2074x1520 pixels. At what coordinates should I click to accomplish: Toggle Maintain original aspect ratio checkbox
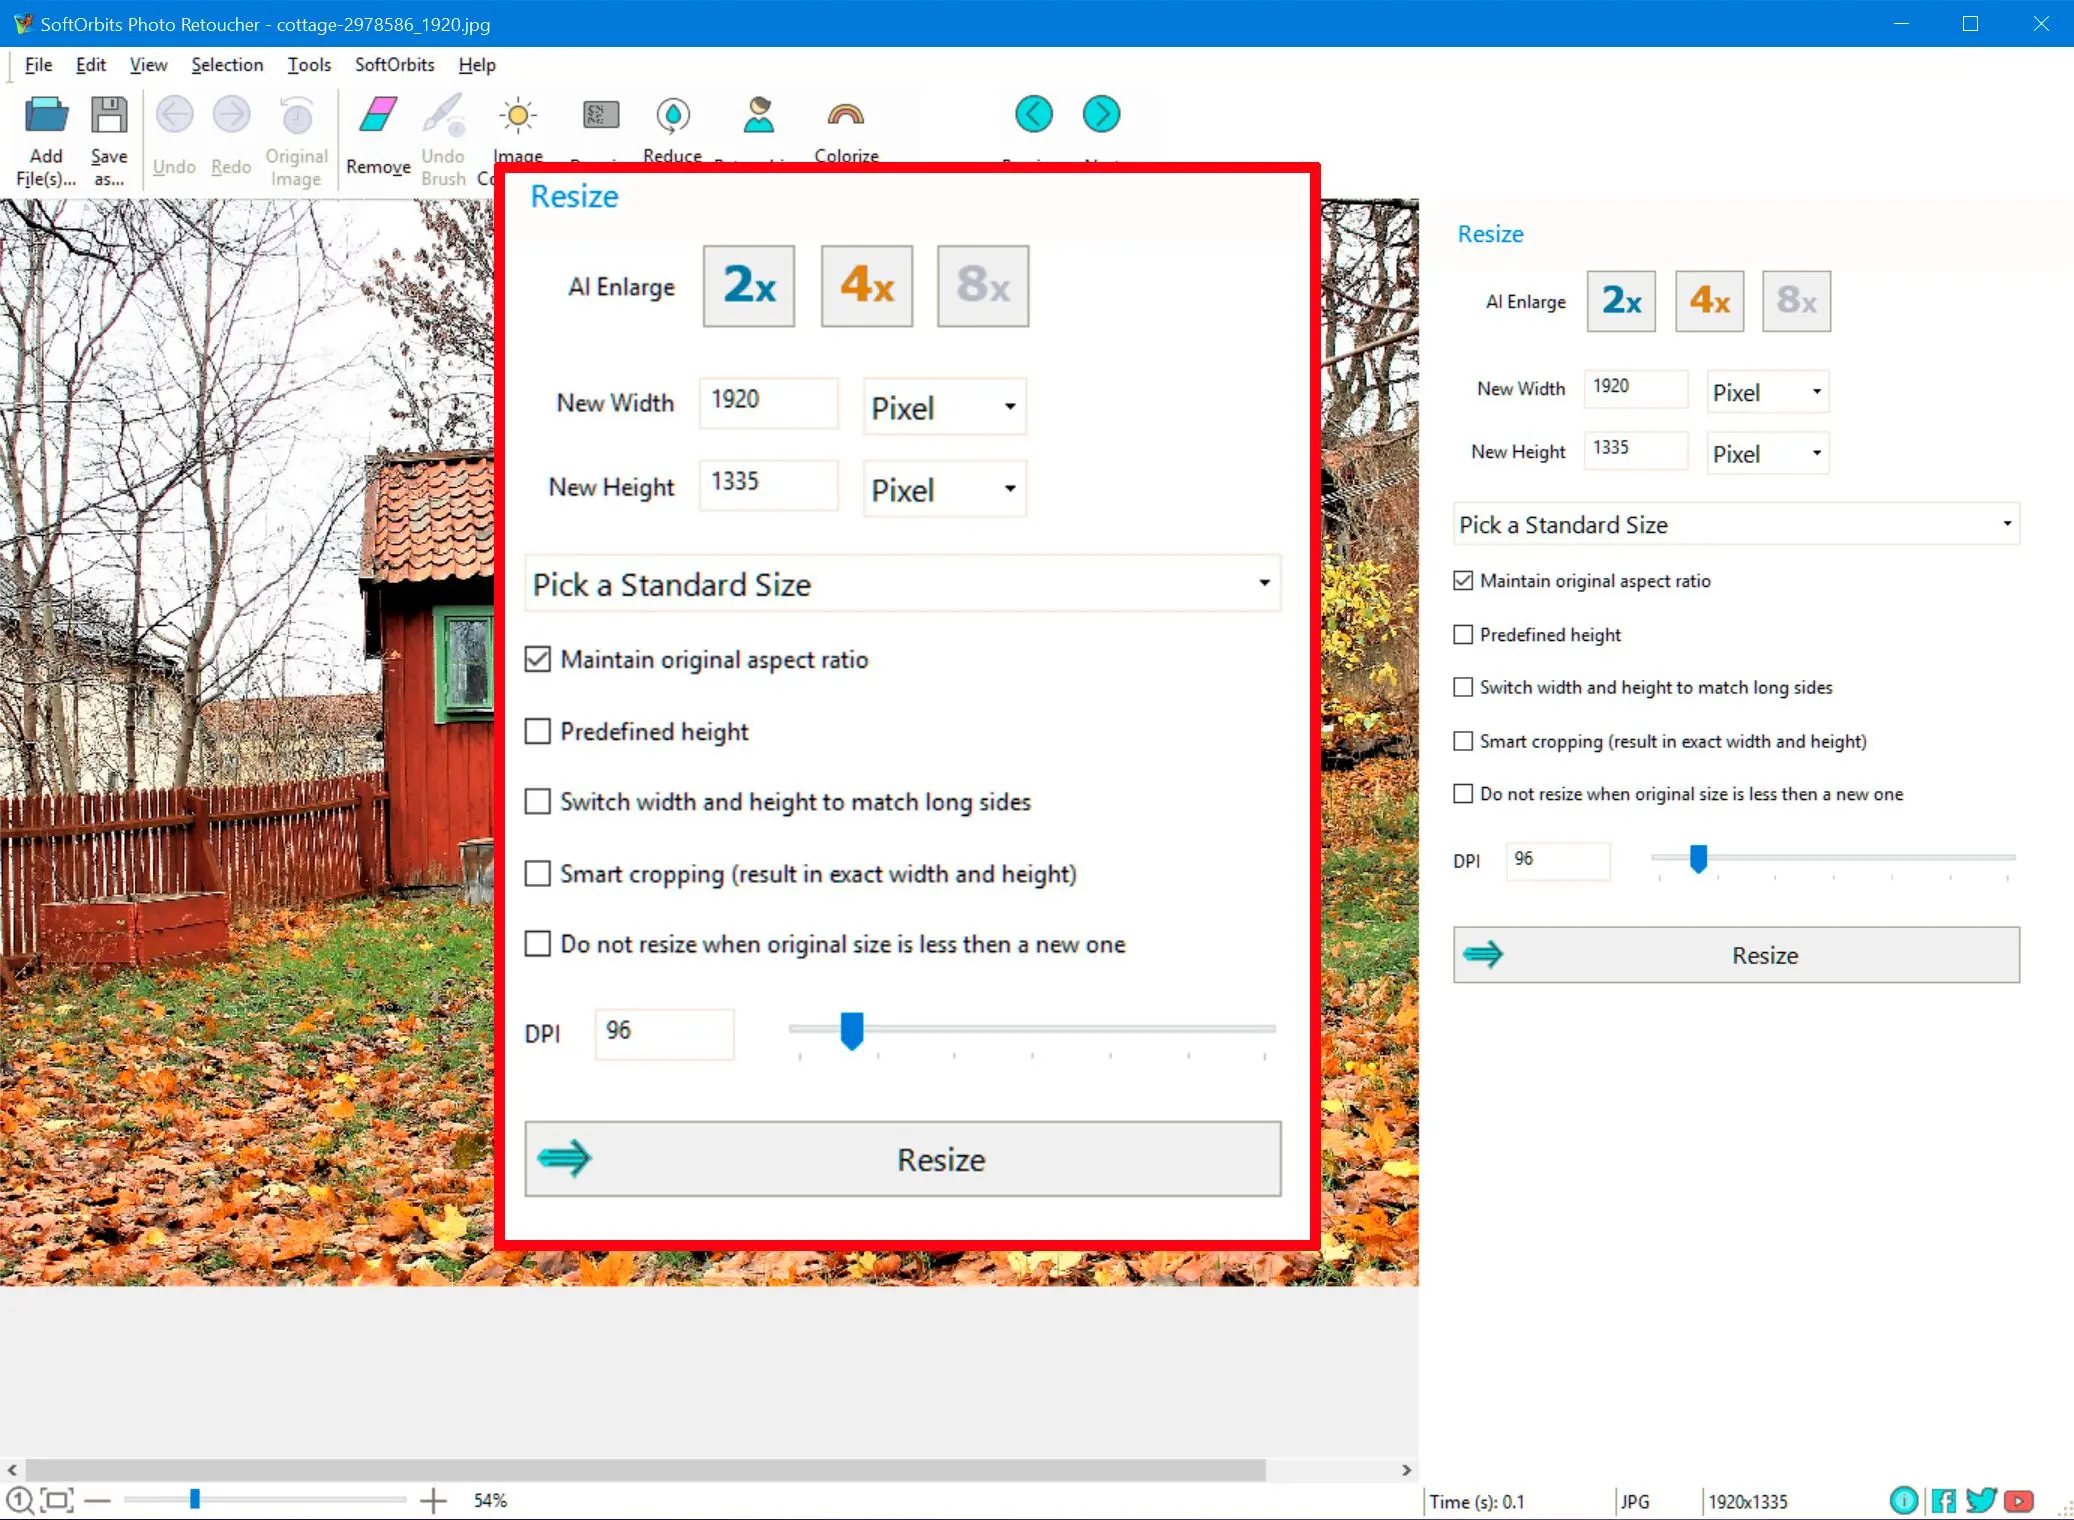pyautogui.click(x=538, y=660)
